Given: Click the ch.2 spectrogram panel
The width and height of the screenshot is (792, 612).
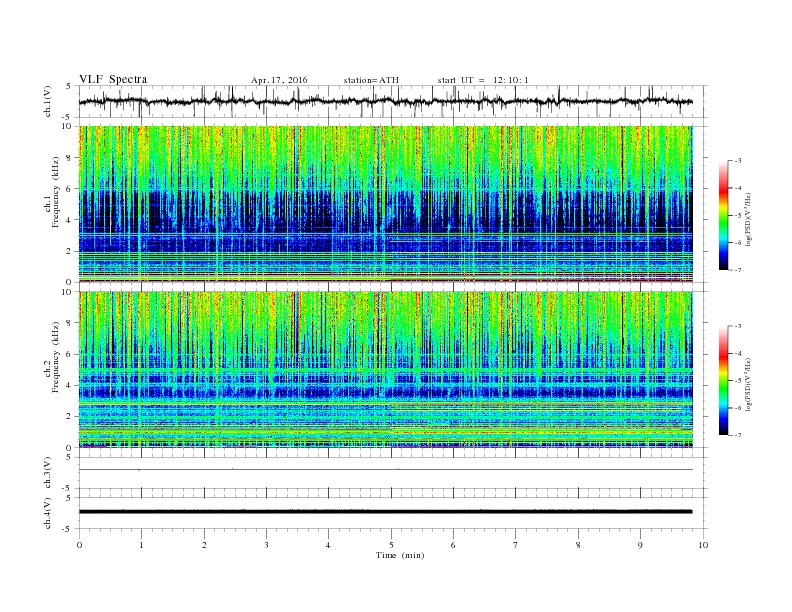Looking at the screenshot, I should (x=386, y=370).
